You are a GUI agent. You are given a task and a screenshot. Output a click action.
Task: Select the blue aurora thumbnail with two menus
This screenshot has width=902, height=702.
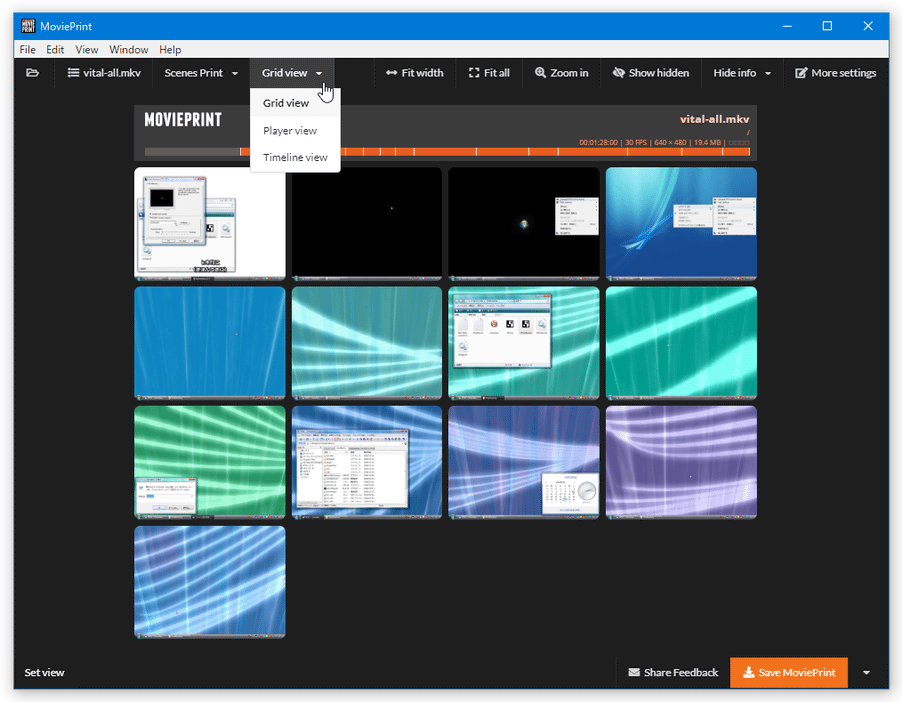(681, 223)
